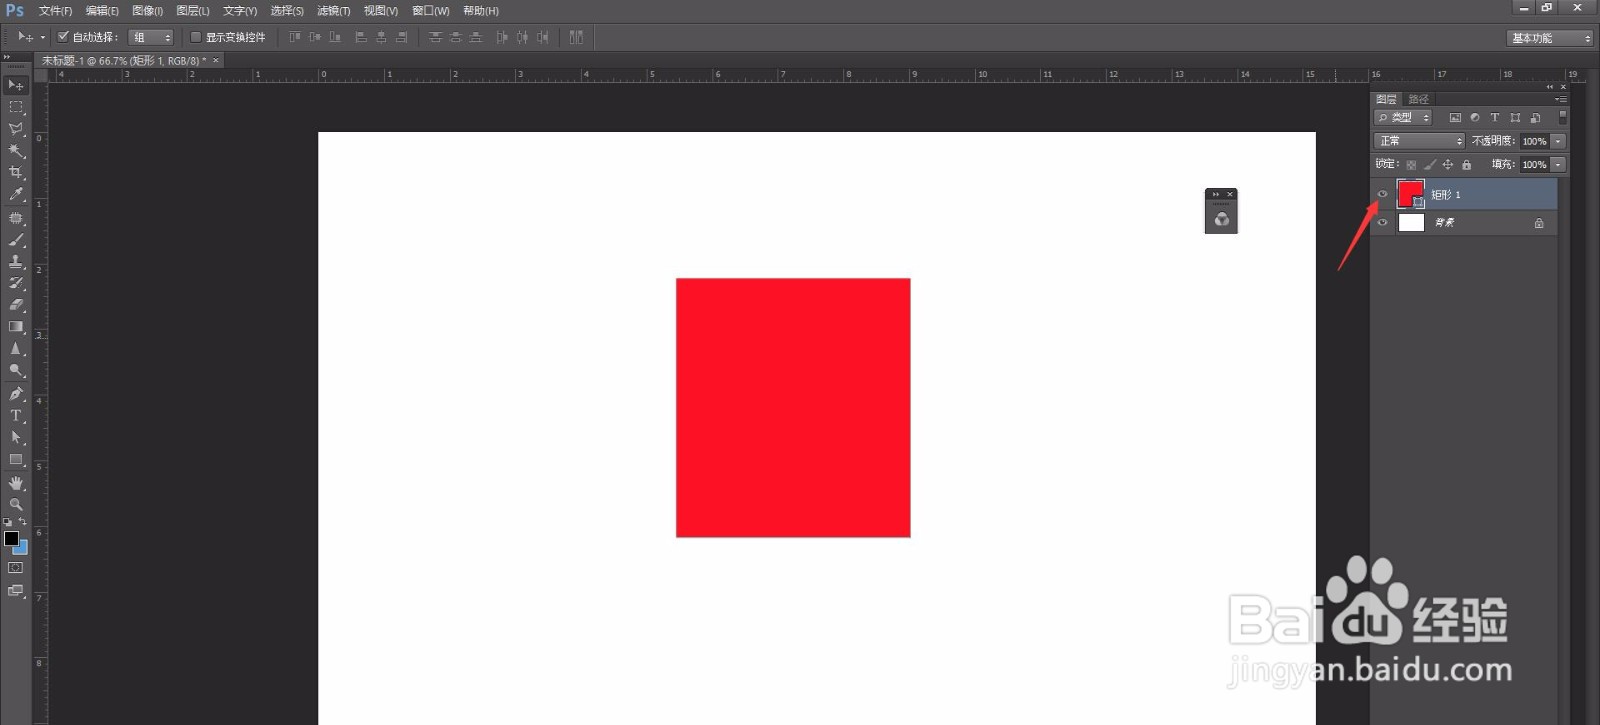This screenshot has height=725, width=1600.
Task: Toggle the lock all icon in Layers panel
Action: pos(1467,165)
